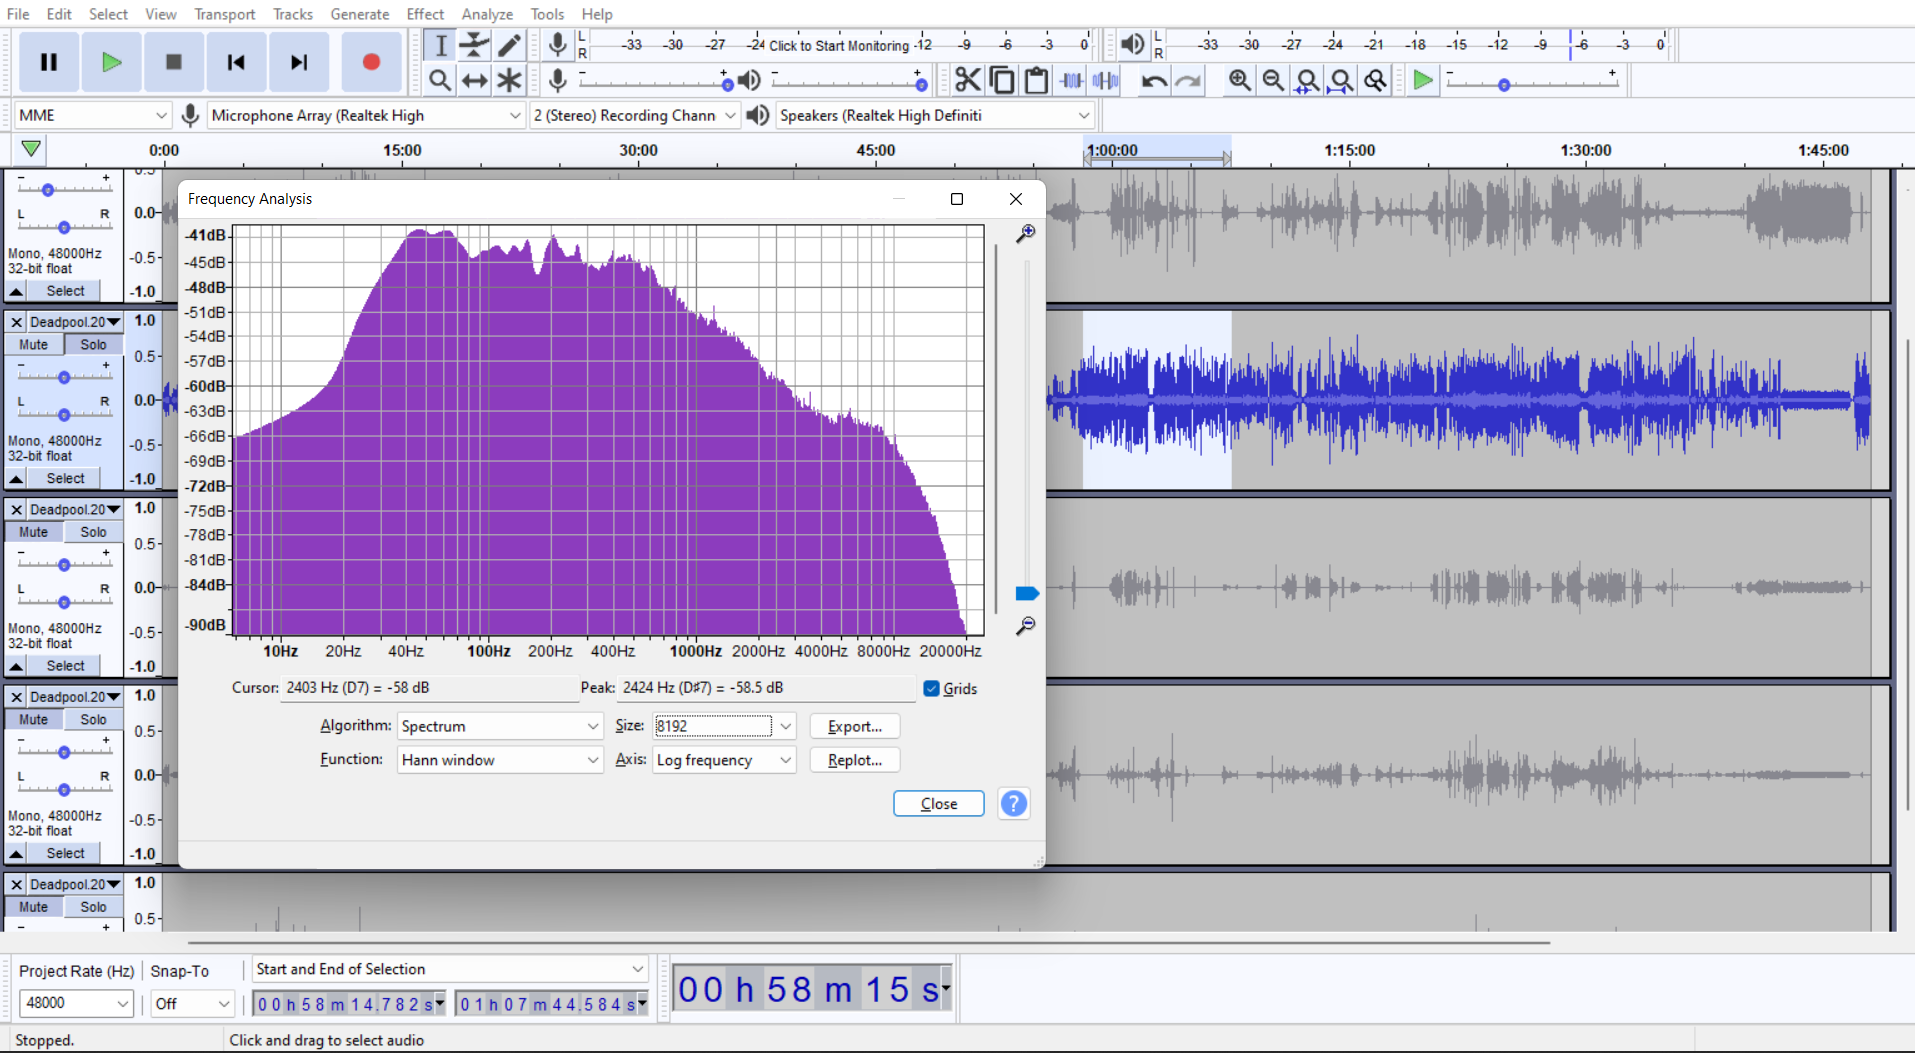Mute the selected blue waveform track

(33, 344)
